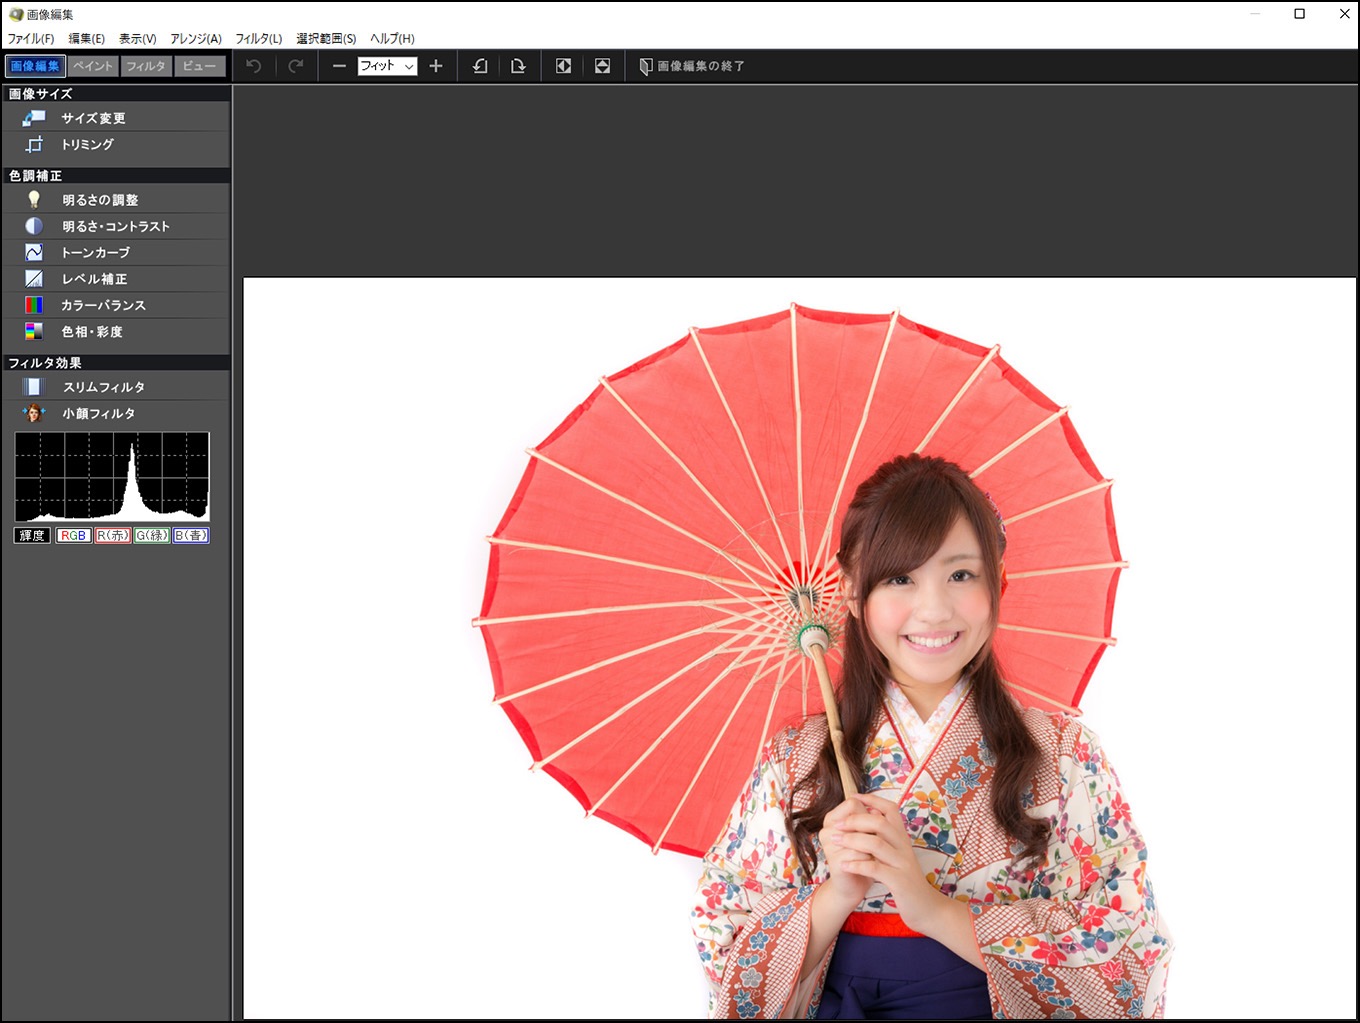Click the トリミング crop icon
The height and width of the screenshot is (1023, 1360).
pos(34,144)
